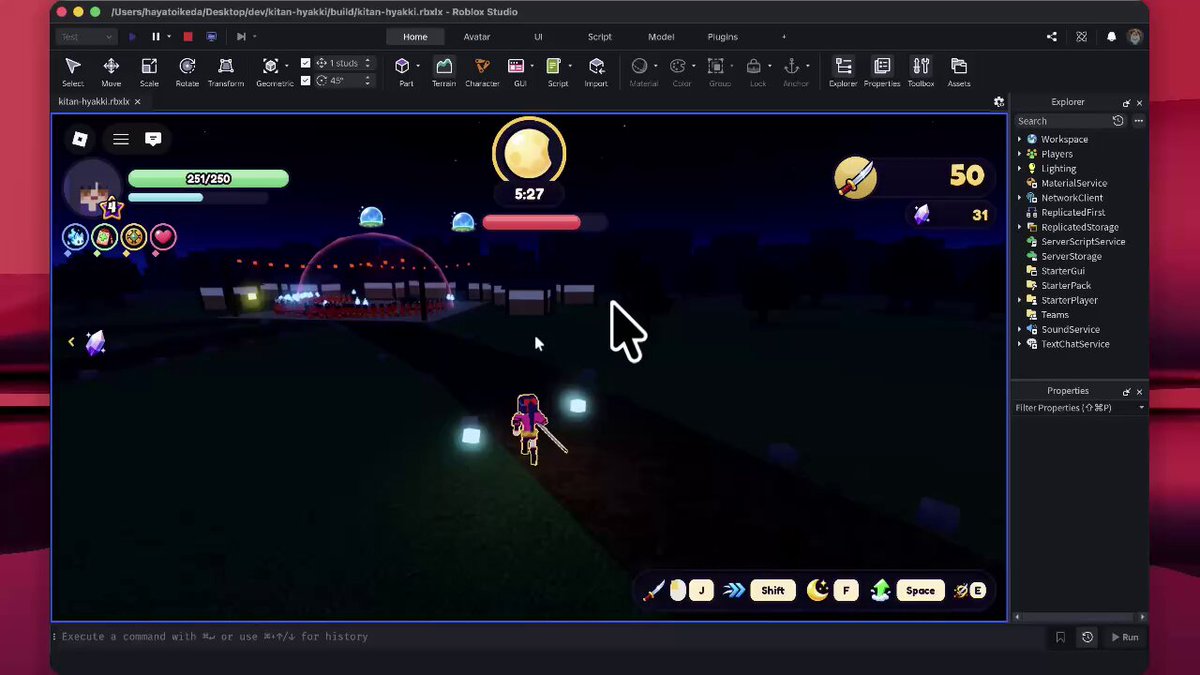This screenshot has height=675, width=1200.
Task: Expand the TextChatService node
Action: (x=1020, y=344)
